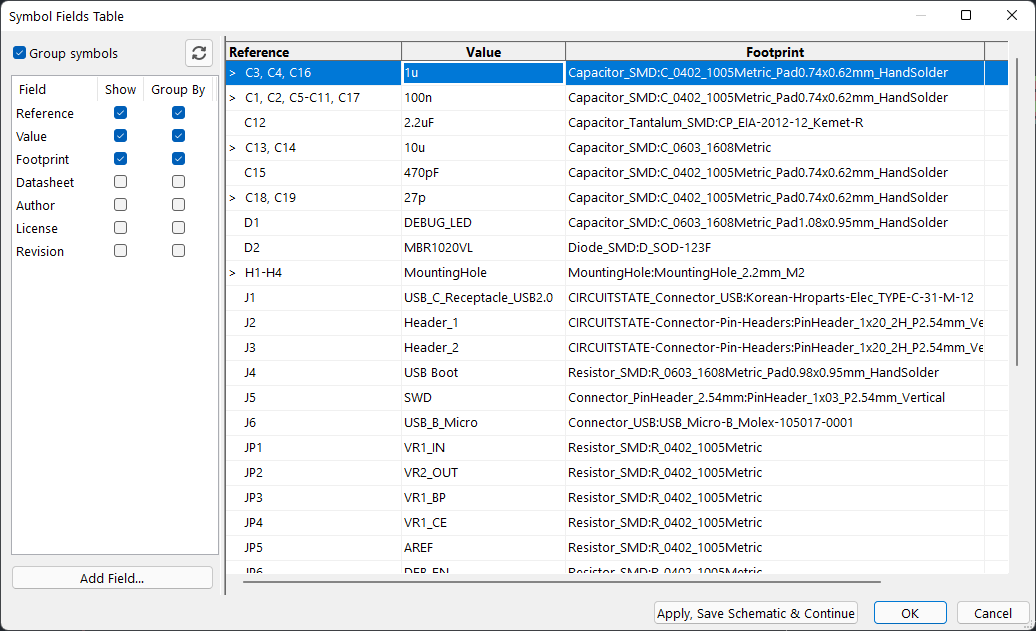Select the VR1_BP value cell

point(483,498)
